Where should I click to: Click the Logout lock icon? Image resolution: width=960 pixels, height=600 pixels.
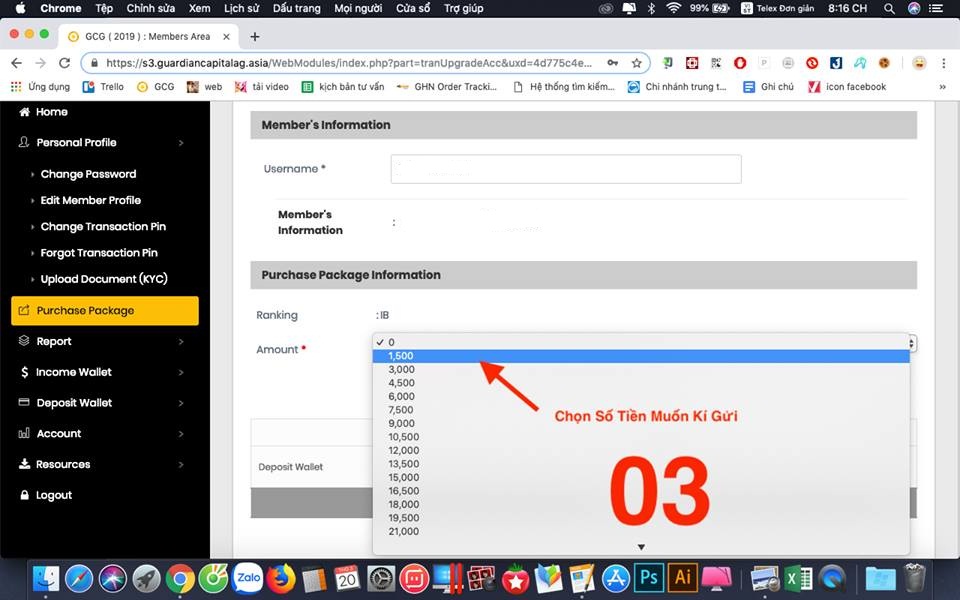(25, 495)
